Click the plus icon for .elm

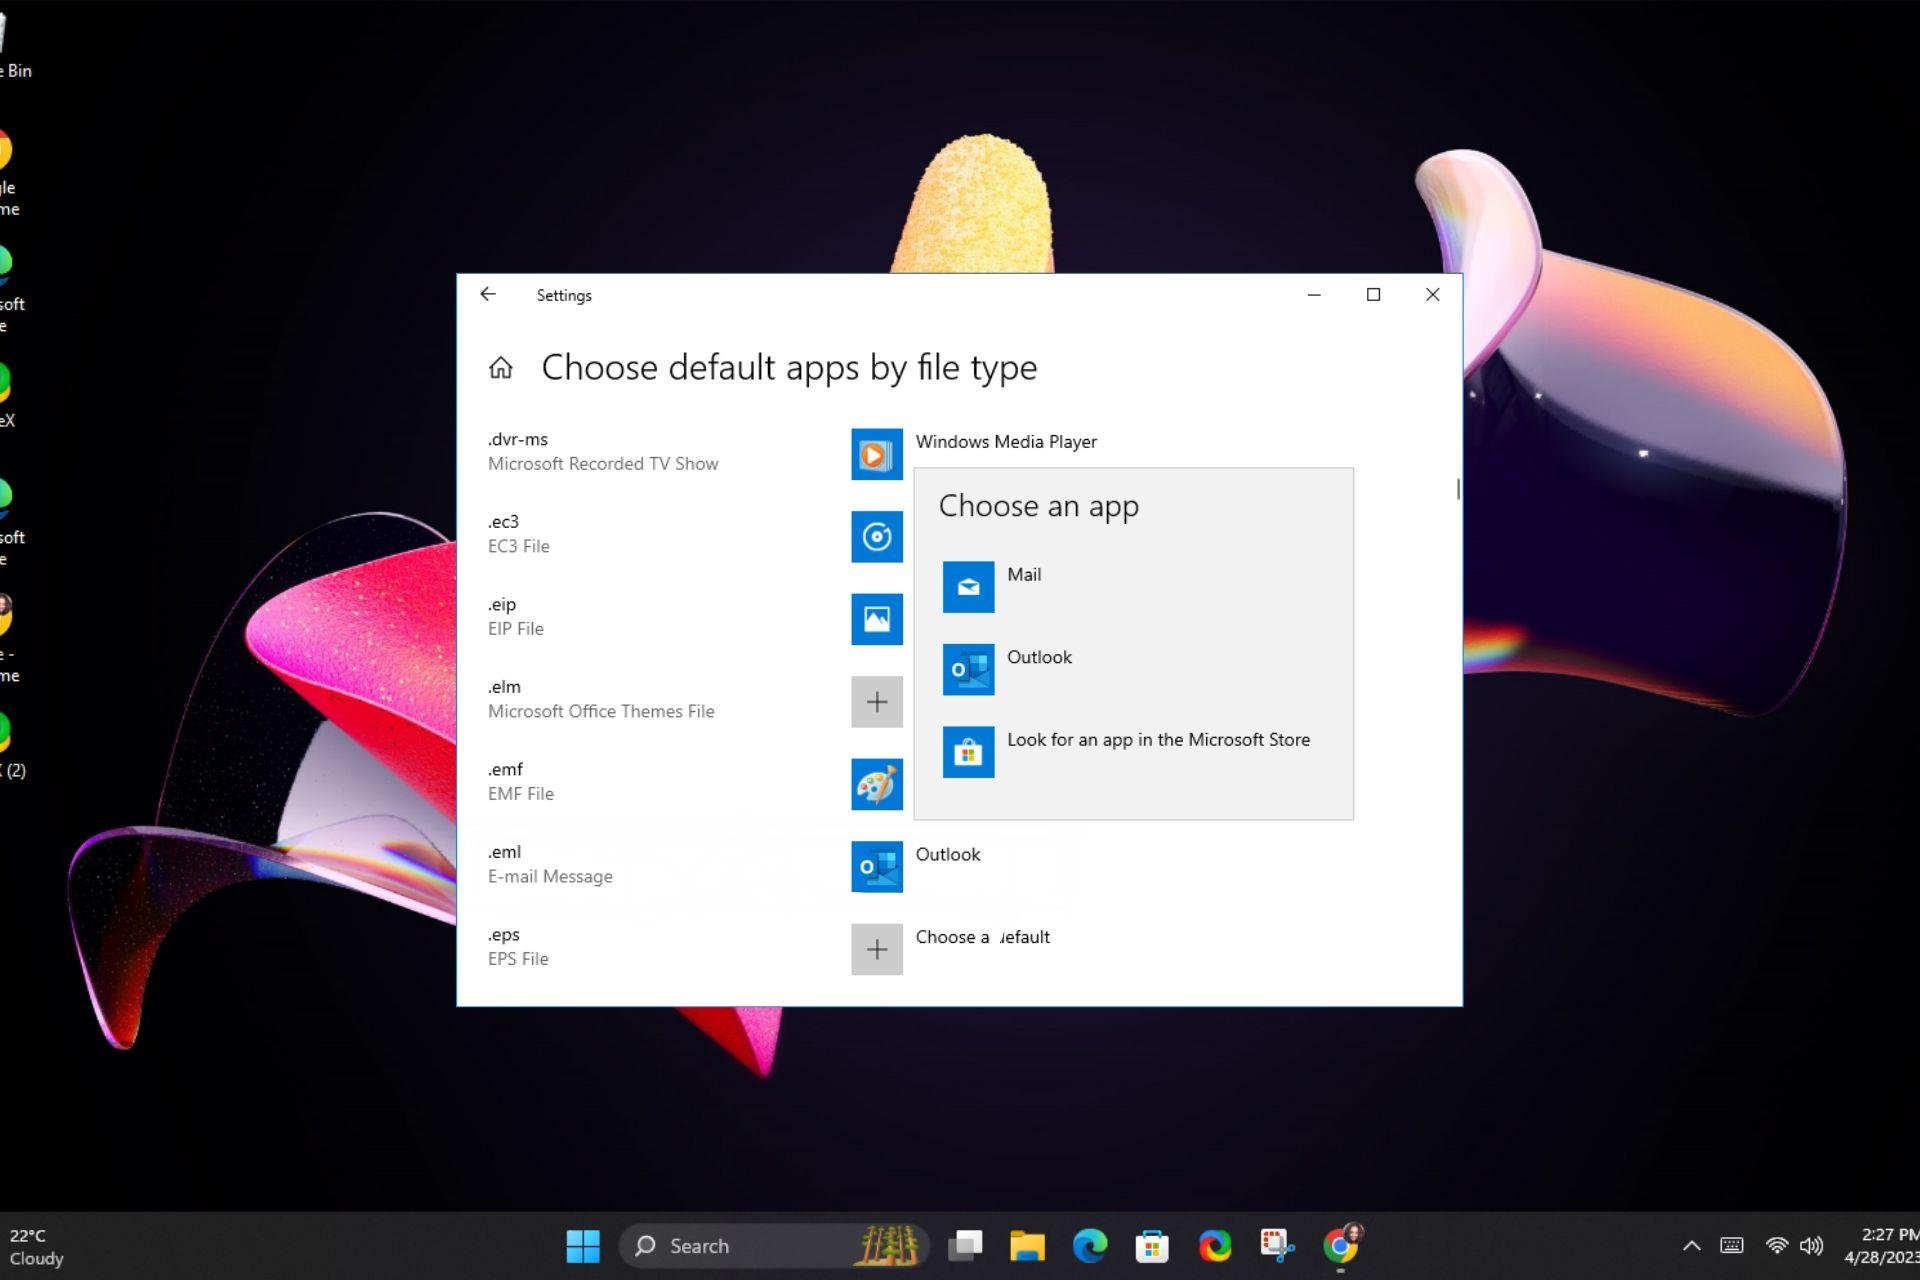tap(876, 702)
